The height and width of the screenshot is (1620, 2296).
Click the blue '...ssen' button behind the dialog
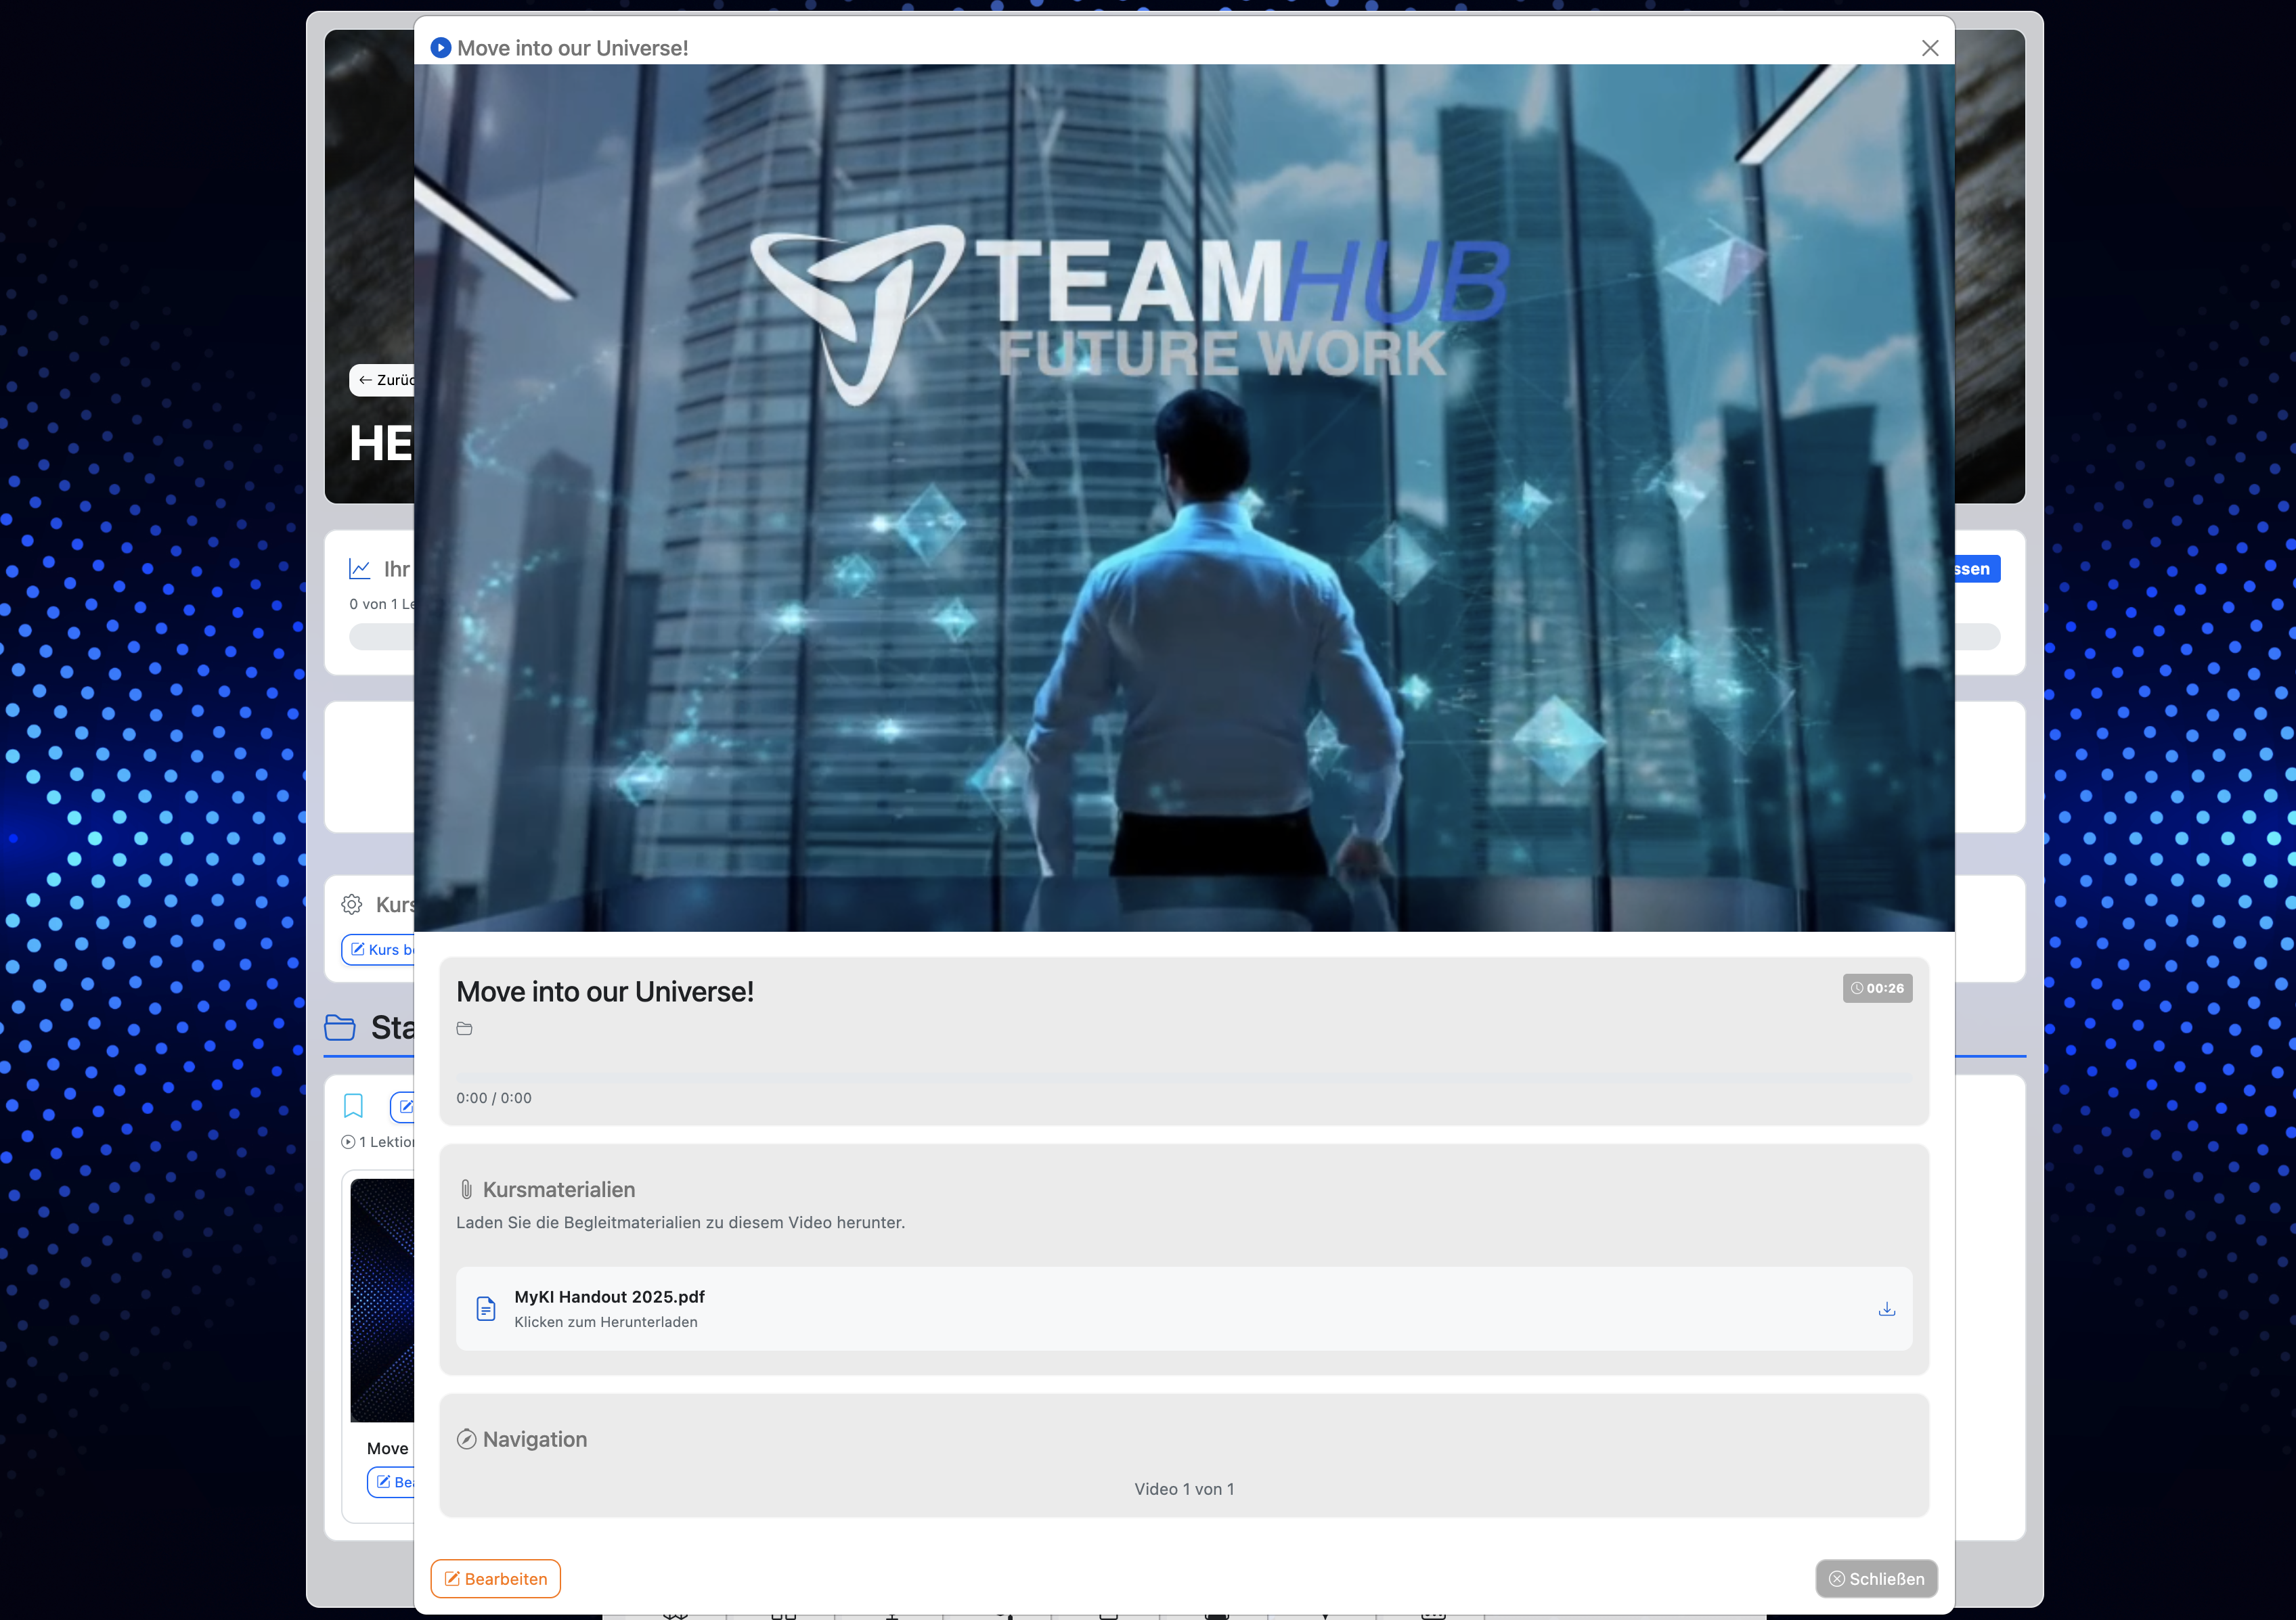1977,569
